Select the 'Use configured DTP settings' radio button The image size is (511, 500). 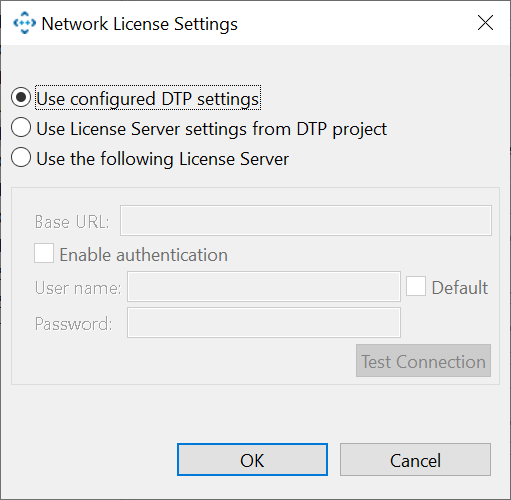21,97
